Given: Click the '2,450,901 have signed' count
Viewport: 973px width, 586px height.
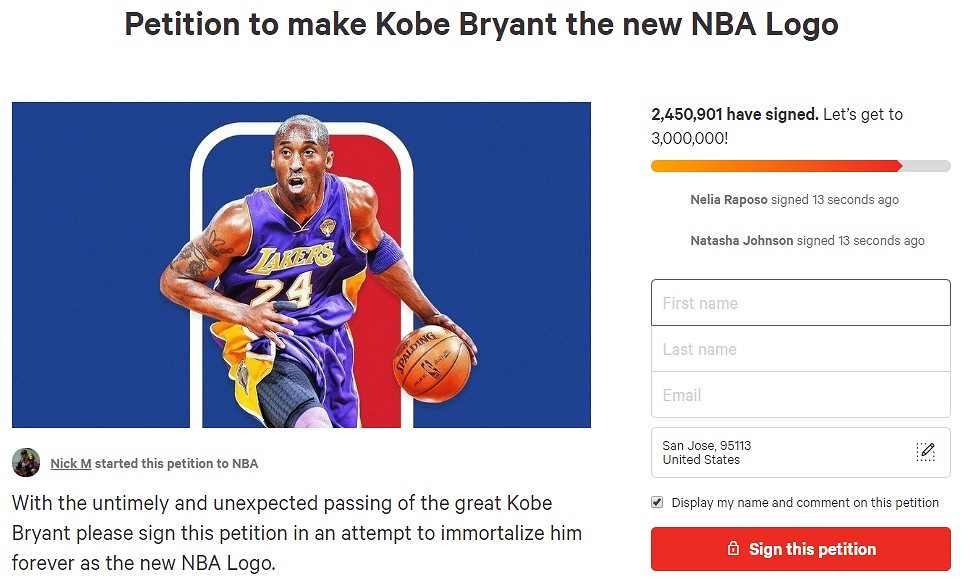Looking at the screenshot, I should 734,115.
